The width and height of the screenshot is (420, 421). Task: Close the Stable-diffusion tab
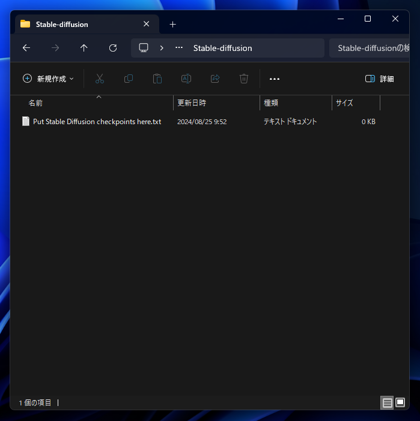146,24
